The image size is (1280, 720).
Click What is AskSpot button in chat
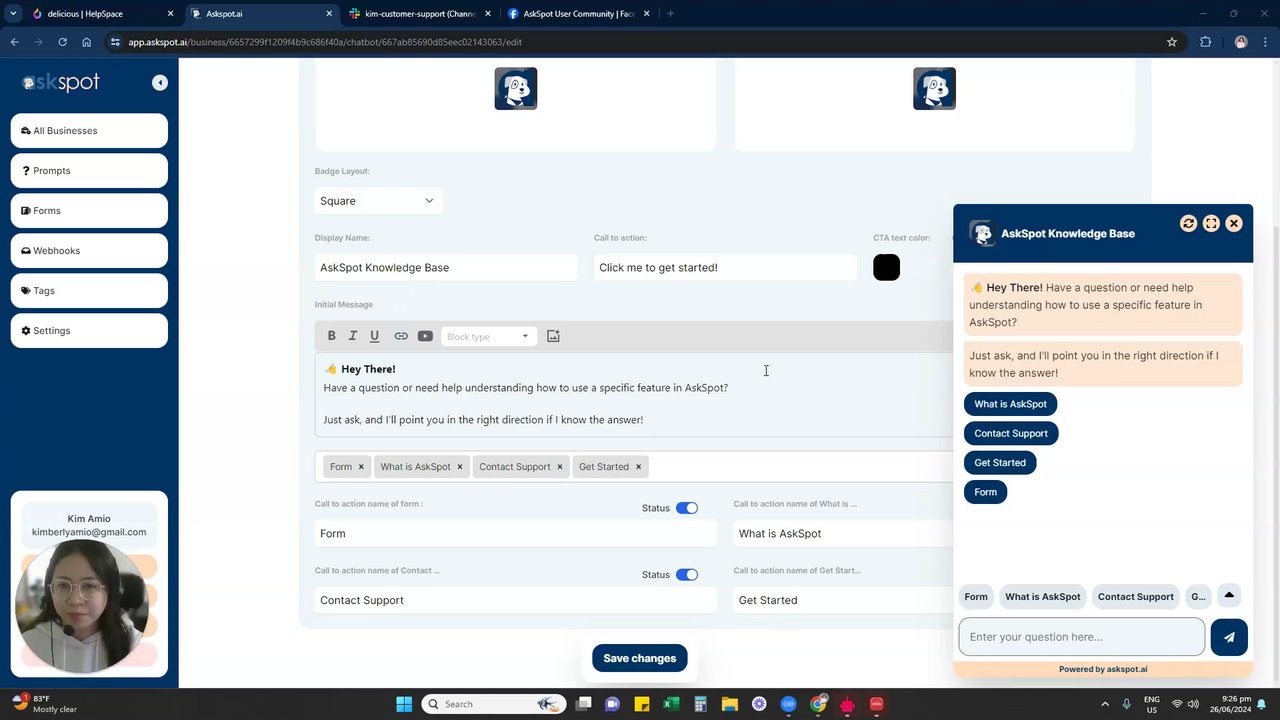tap(1010, 404)
